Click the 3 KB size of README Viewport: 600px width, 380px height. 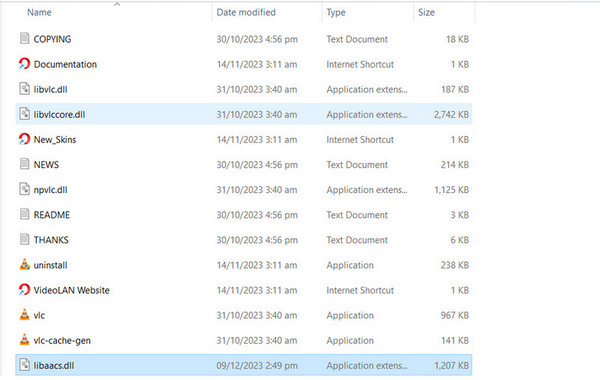pos(460,215)
